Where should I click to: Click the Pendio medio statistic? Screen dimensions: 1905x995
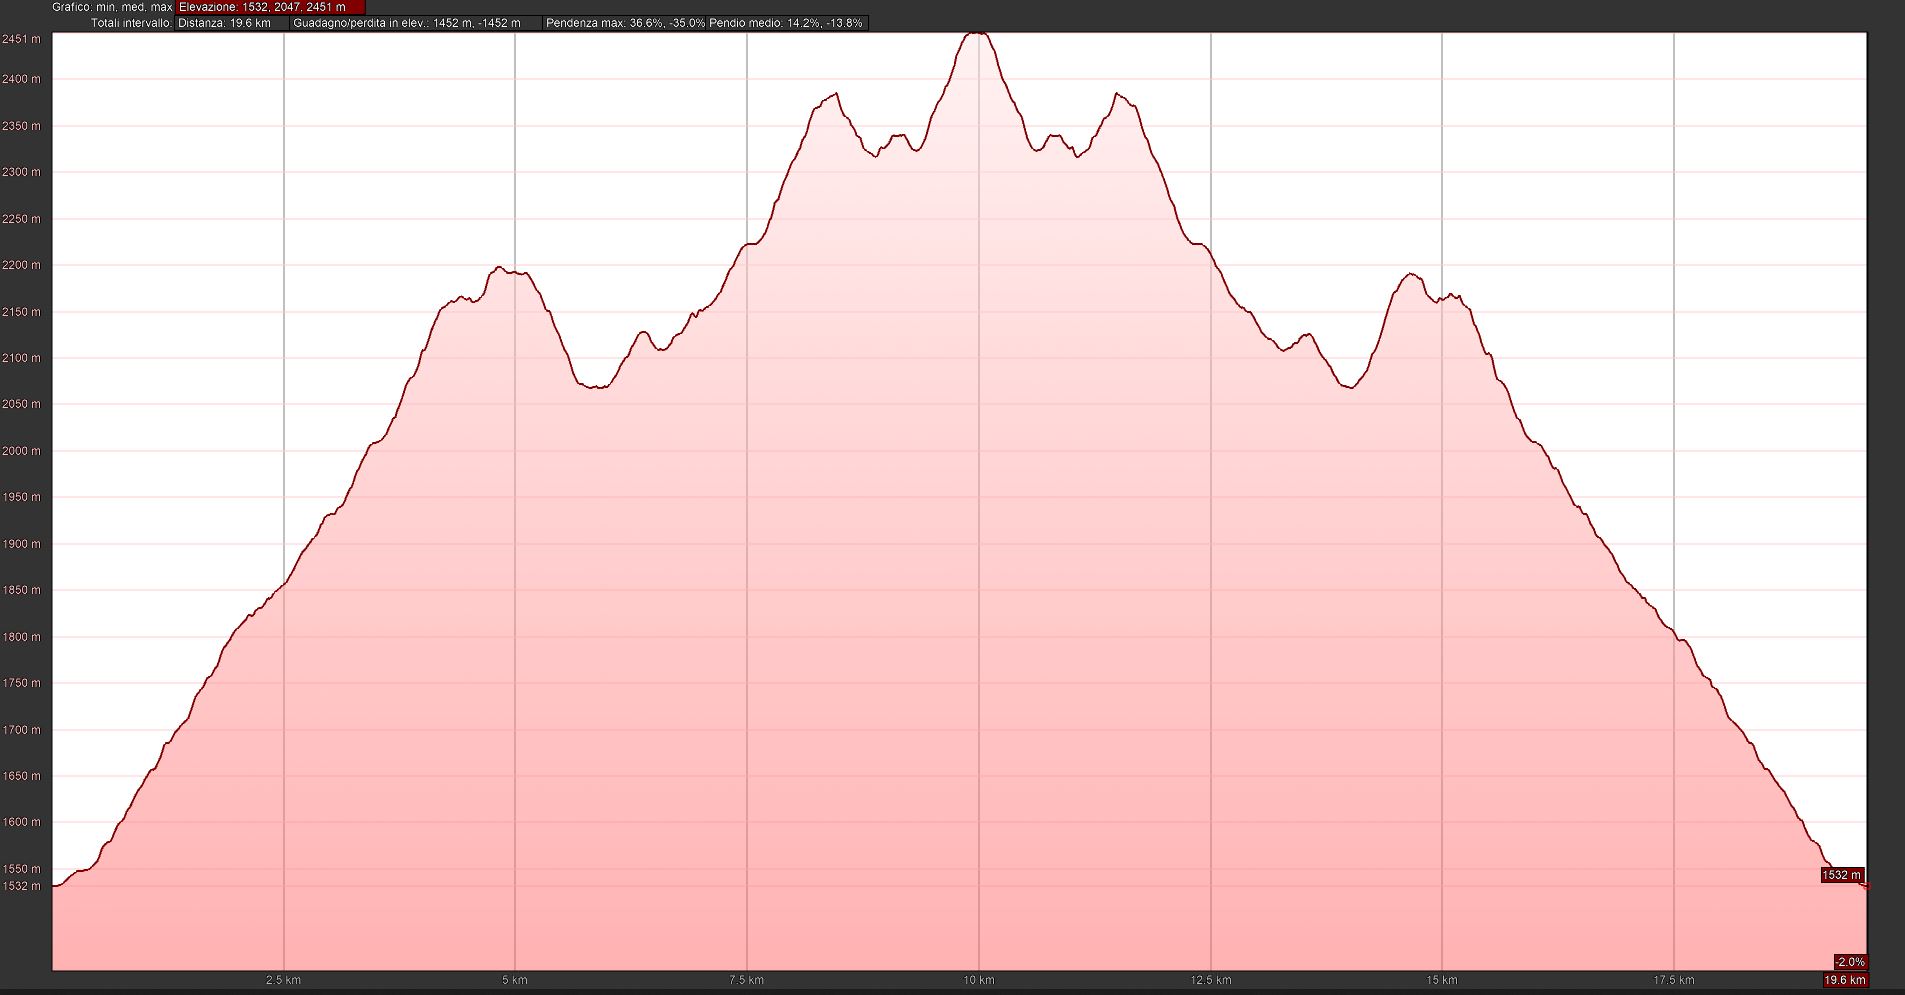coord(786,23)
